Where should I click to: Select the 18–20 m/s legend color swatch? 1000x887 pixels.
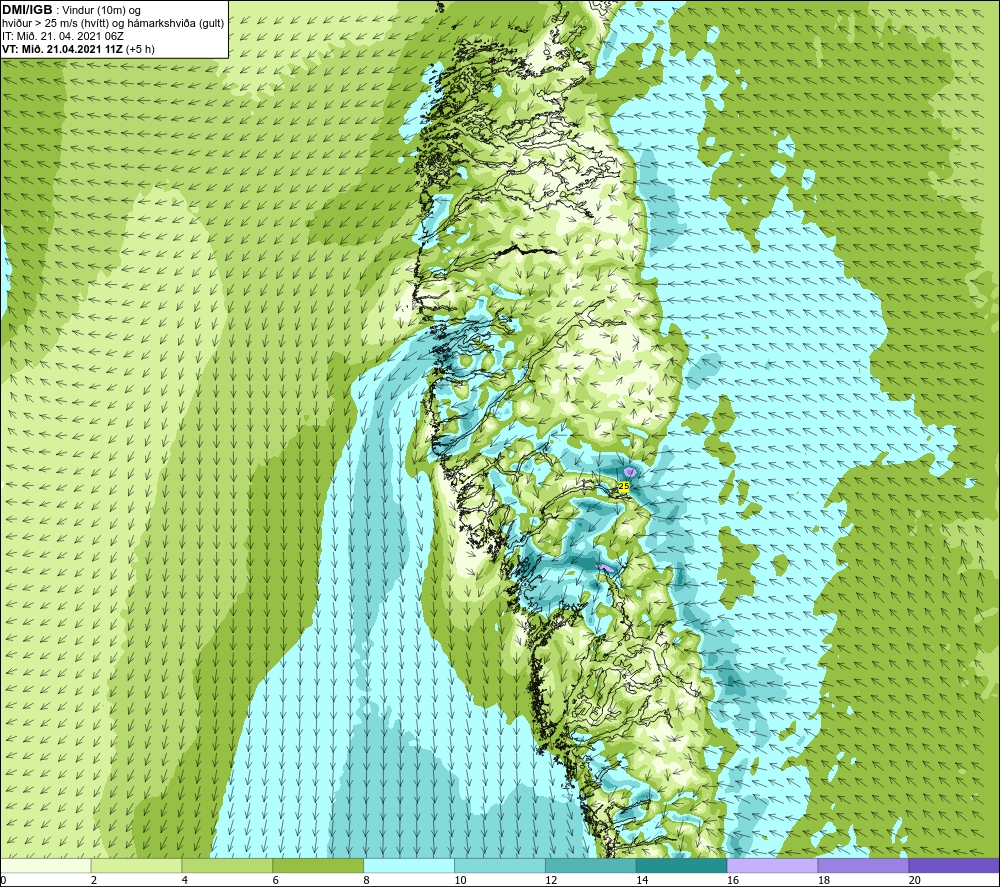tap(864, 866)
